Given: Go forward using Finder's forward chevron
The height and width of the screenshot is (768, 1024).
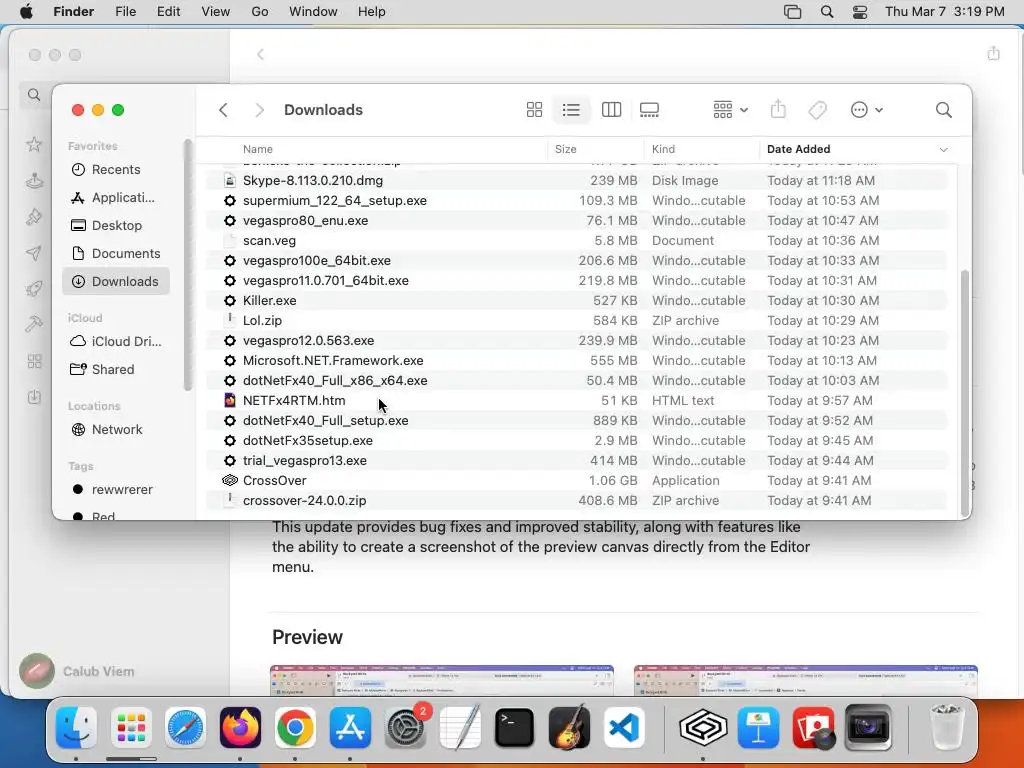Looking at the screenshot, I should [259, 110].
